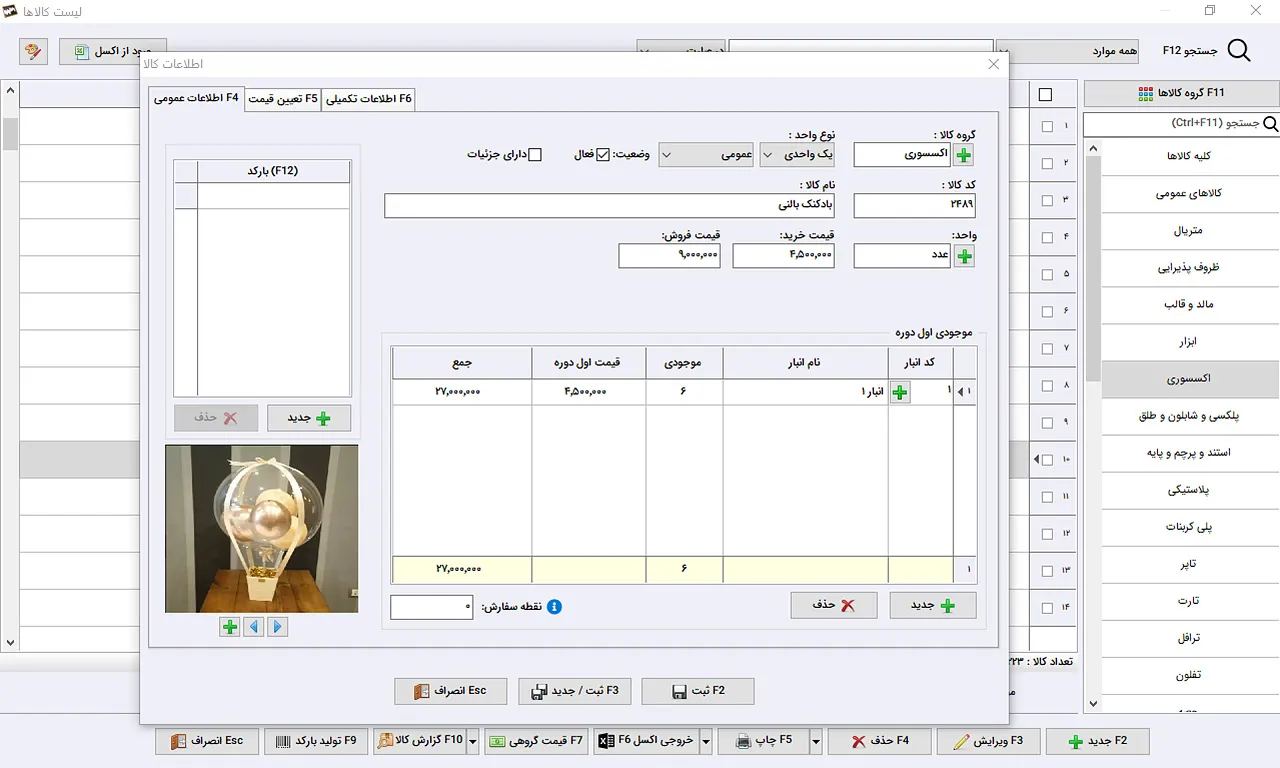
Task: Show next product image with right arrow
Action: 278,627
